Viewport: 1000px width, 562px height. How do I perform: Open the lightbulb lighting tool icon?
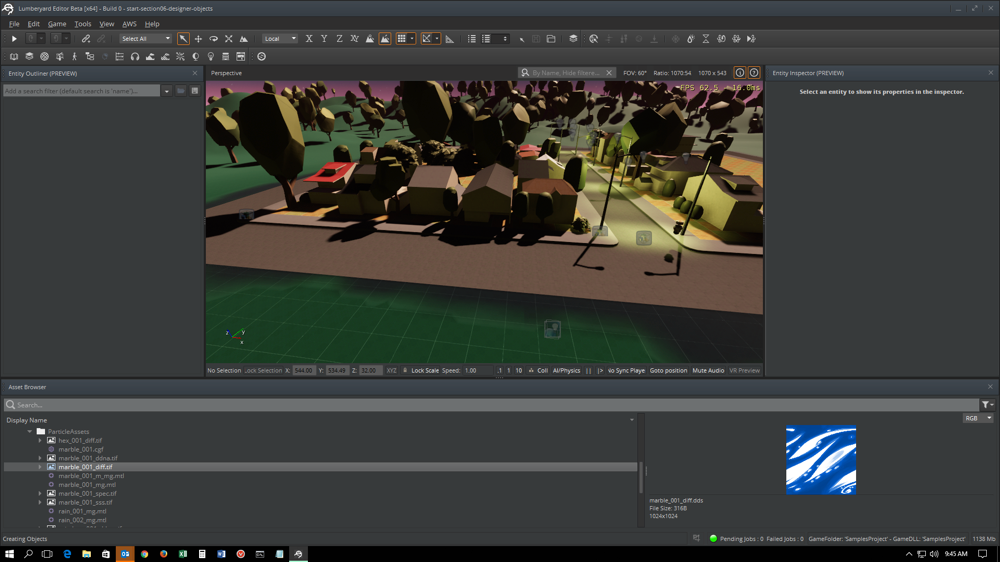pos(211,57)
